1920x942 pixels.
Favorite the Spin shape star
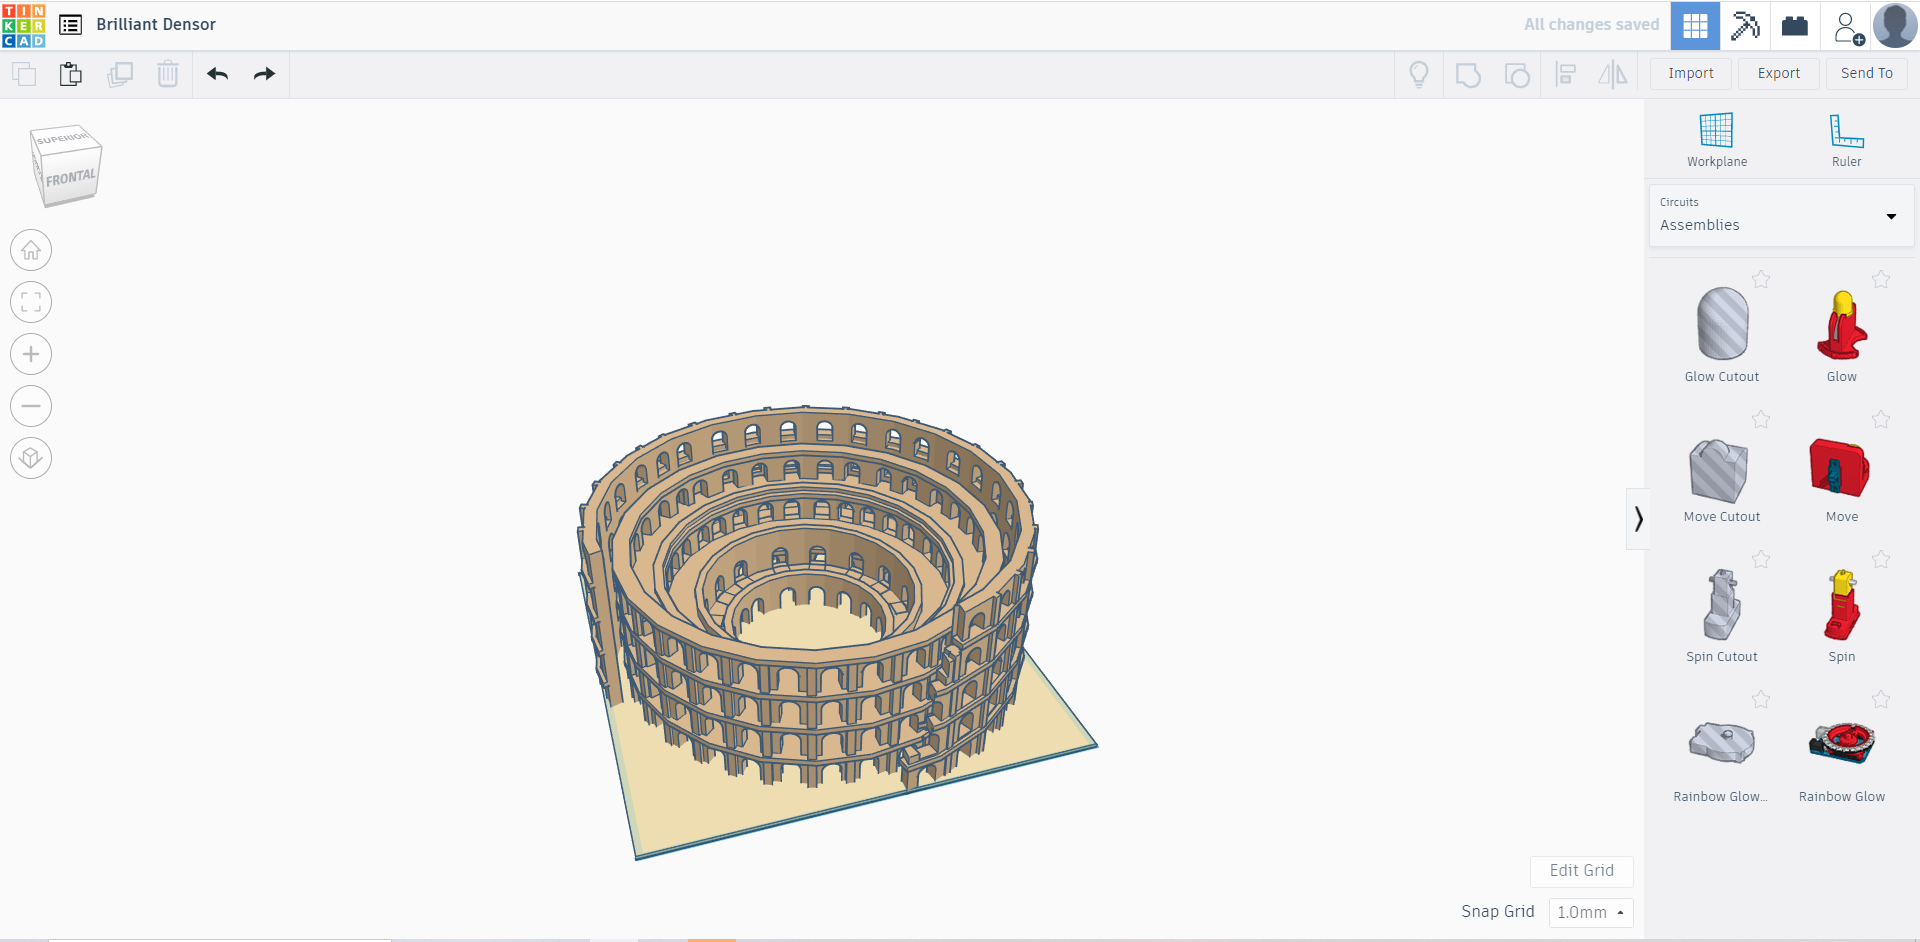click(1881, 559)
